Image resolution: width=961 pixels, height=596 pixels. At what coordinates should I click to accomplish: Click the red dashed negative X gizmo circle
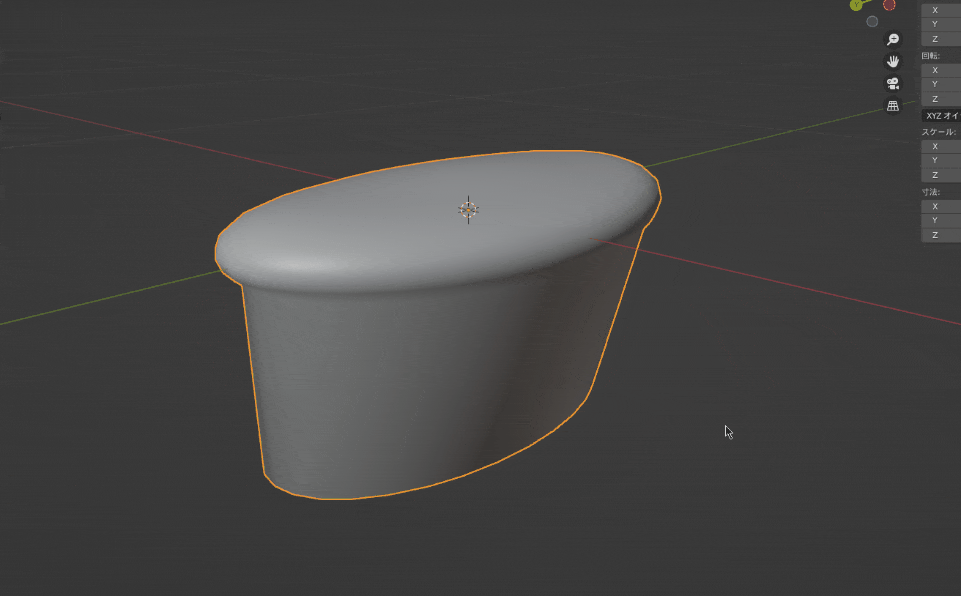[x=889, y=5]
